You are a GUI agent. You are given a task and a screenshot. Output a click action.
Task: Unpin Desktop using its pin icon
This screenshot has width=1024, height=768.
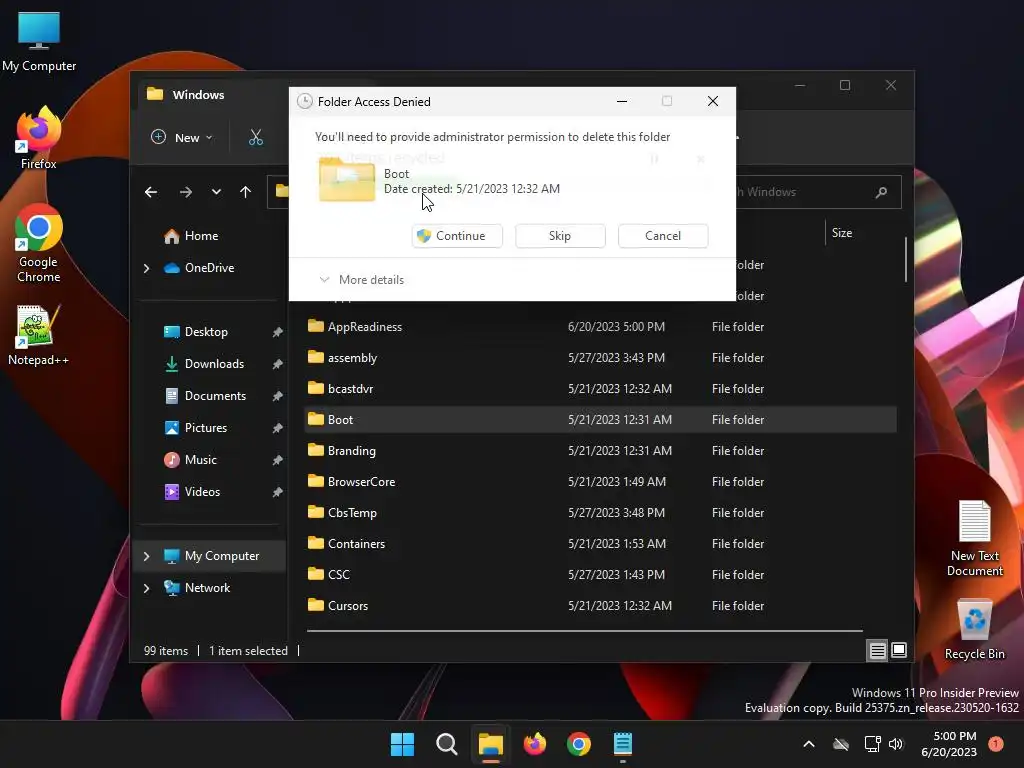(278, 332)
